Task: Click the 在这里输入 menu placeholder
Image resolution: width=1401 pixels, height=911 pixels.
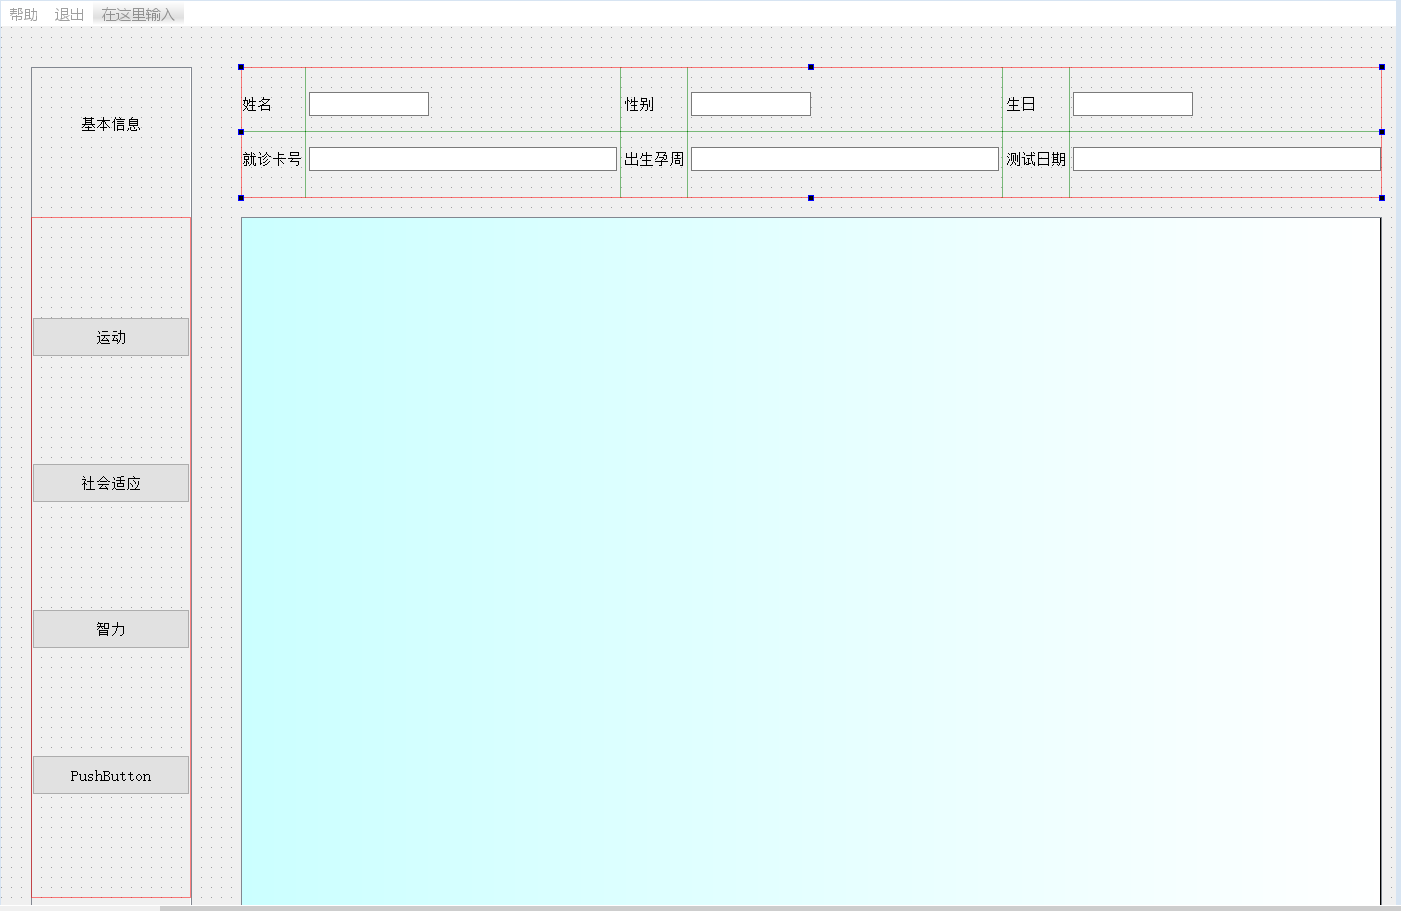Action: [138, 14]
